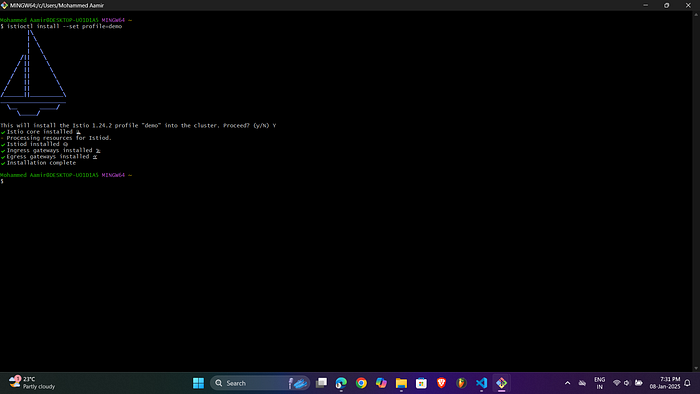
Task: Open the weather widget showing 23°C
Action: (x=32, y=382)
